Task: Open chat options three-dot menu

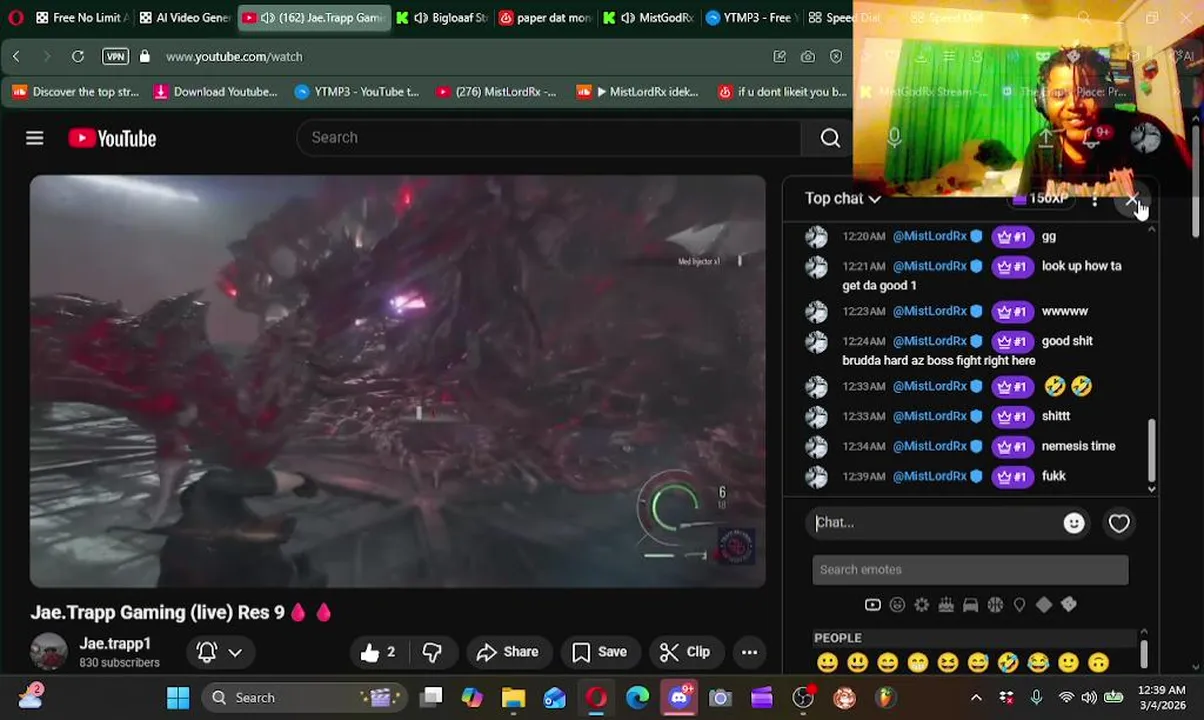Action: [1095, 200]
